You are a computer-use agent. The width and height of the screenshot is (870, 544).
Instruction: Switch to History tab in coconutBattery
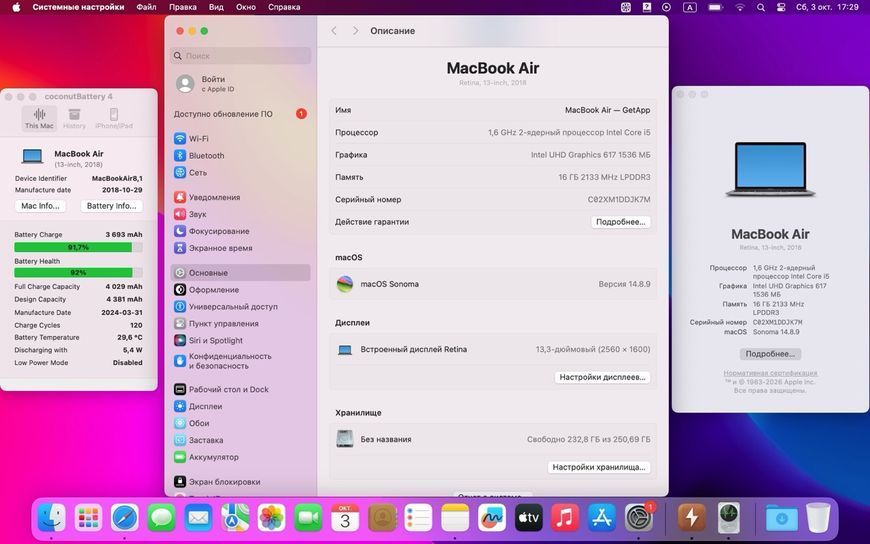(x=74, y=118)
